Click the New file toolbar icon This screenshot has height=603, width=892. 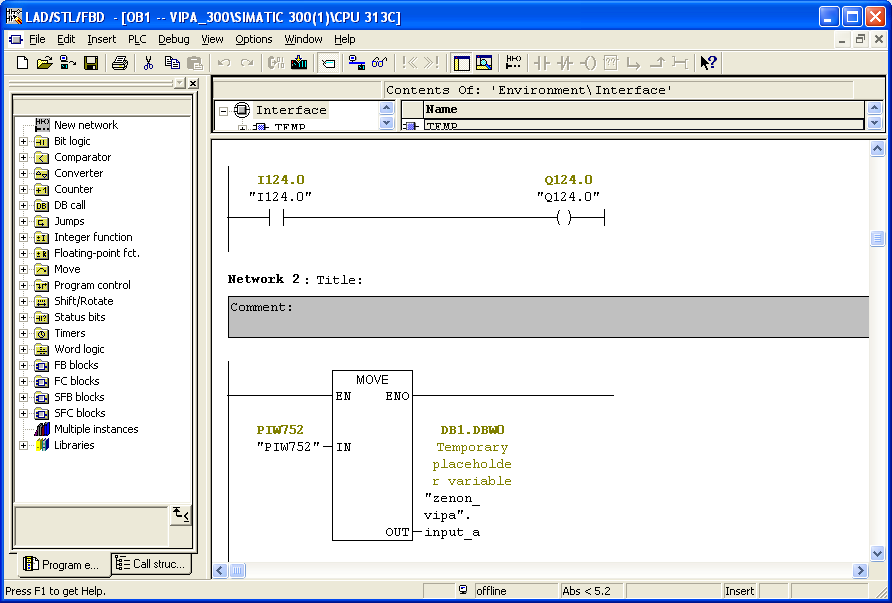(x=22, y=63)
